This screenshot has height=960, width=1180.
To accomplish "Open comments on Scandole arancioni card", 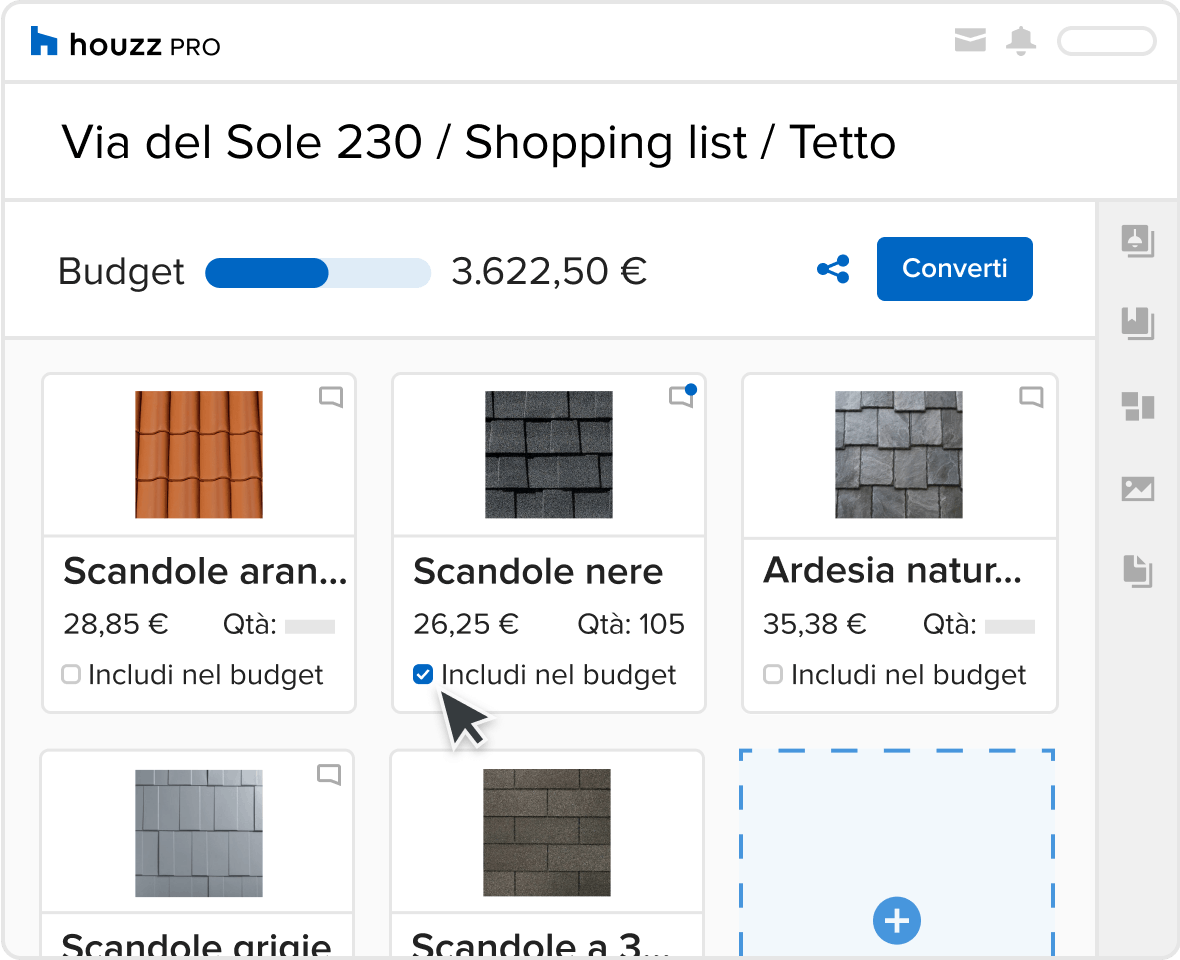I will (331, 396).
